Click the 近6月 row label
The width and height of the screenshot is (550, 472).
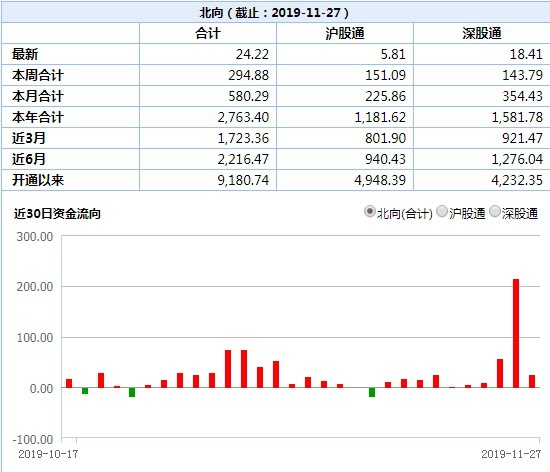pyautogui.click(x=29, y=159)
